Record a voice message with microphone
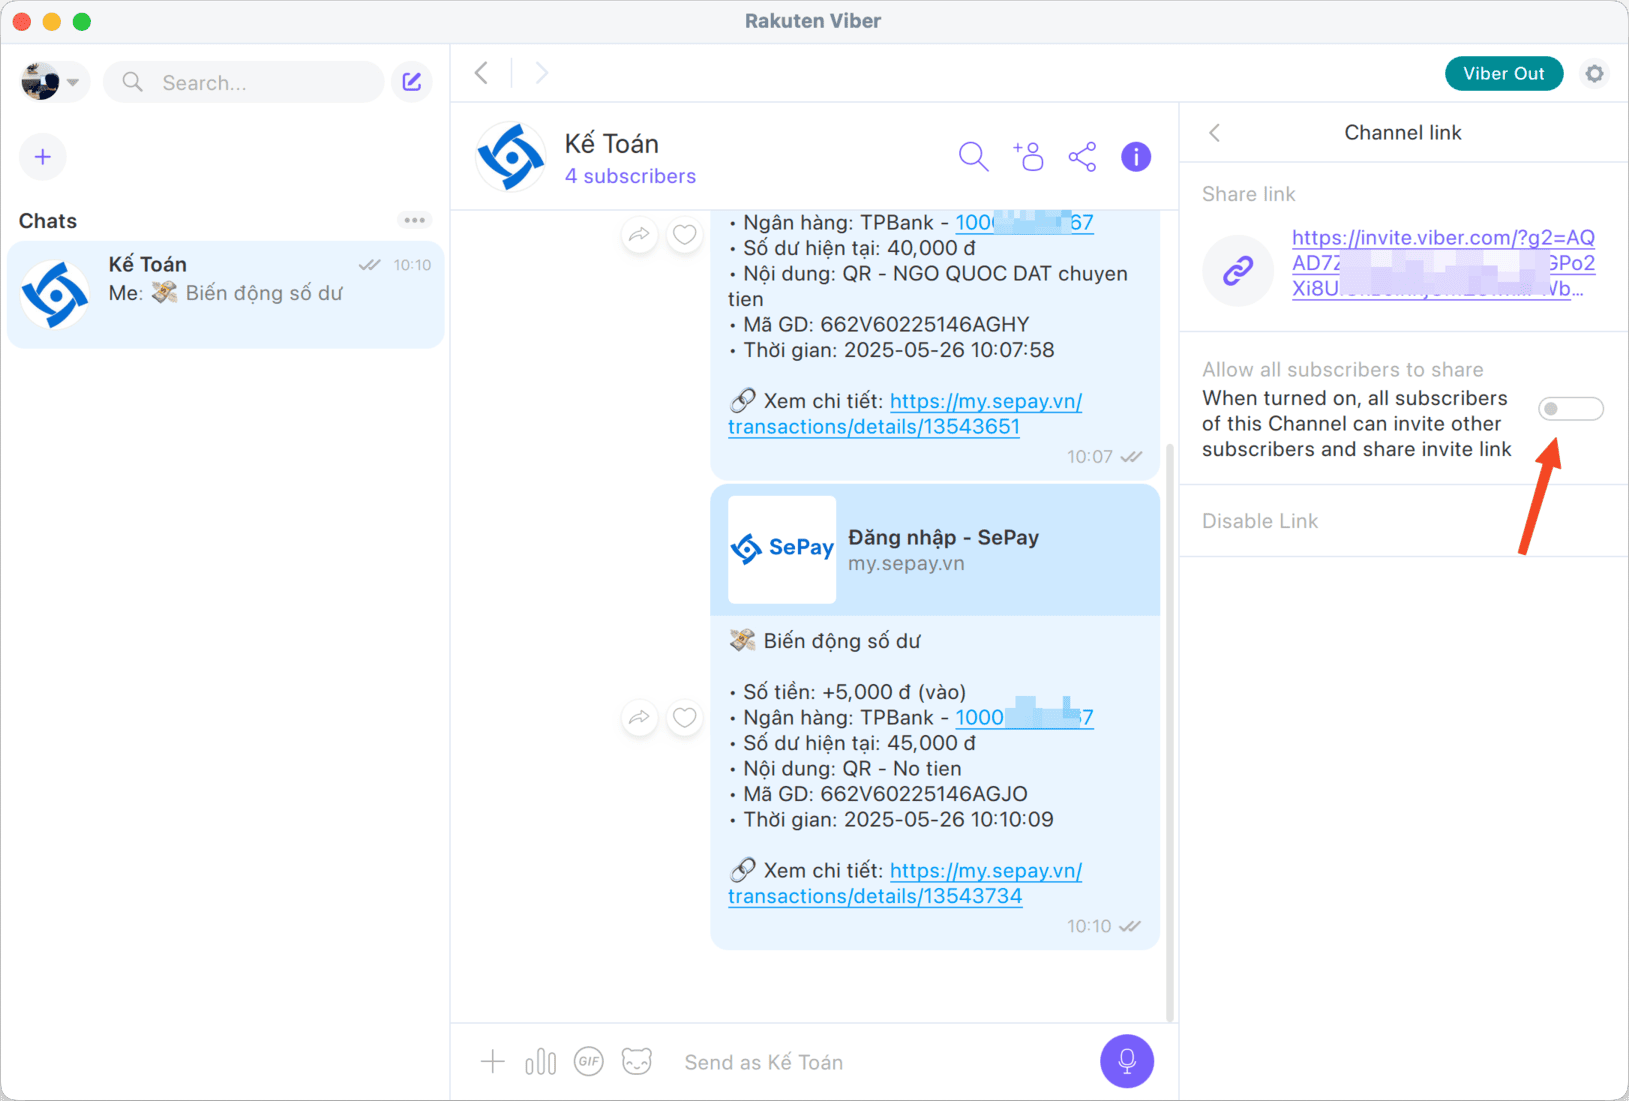 click(1127, 1061)
